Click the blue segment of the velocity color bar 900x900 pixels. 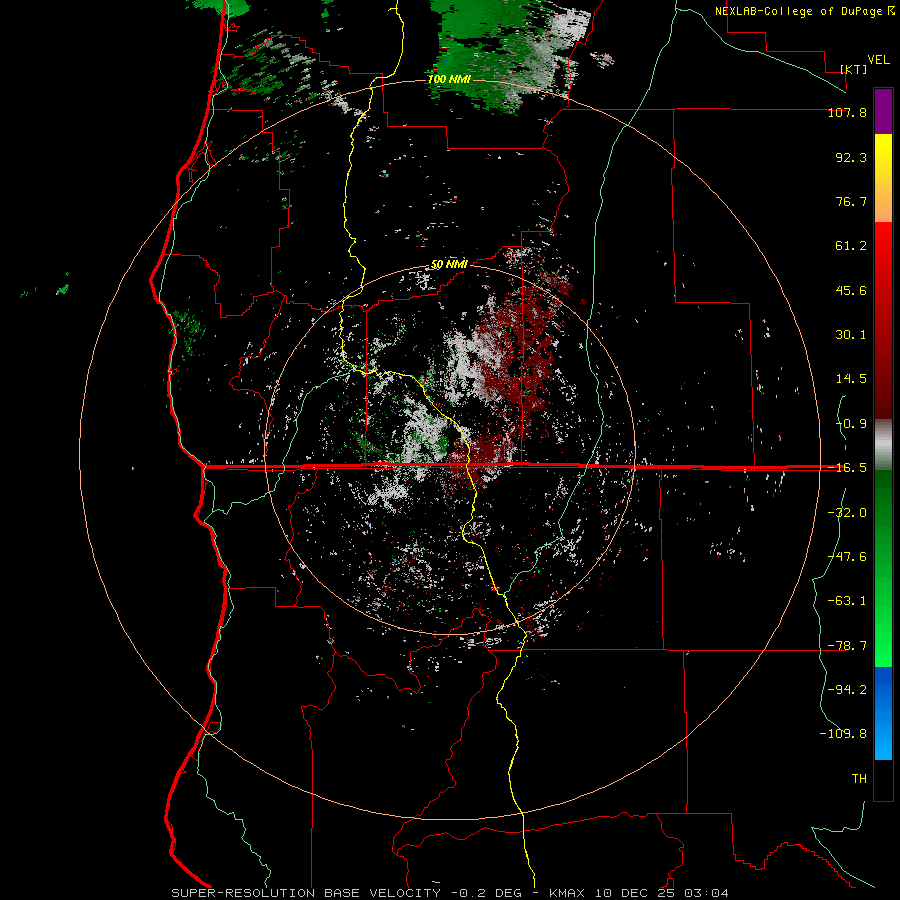click(883, 713)
